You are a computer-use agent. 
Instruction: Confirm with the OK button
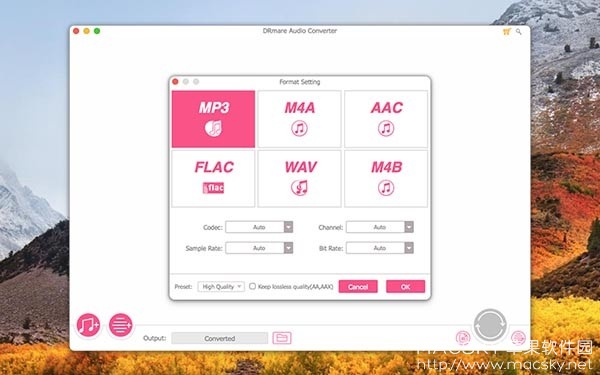[x=406, y=287]
